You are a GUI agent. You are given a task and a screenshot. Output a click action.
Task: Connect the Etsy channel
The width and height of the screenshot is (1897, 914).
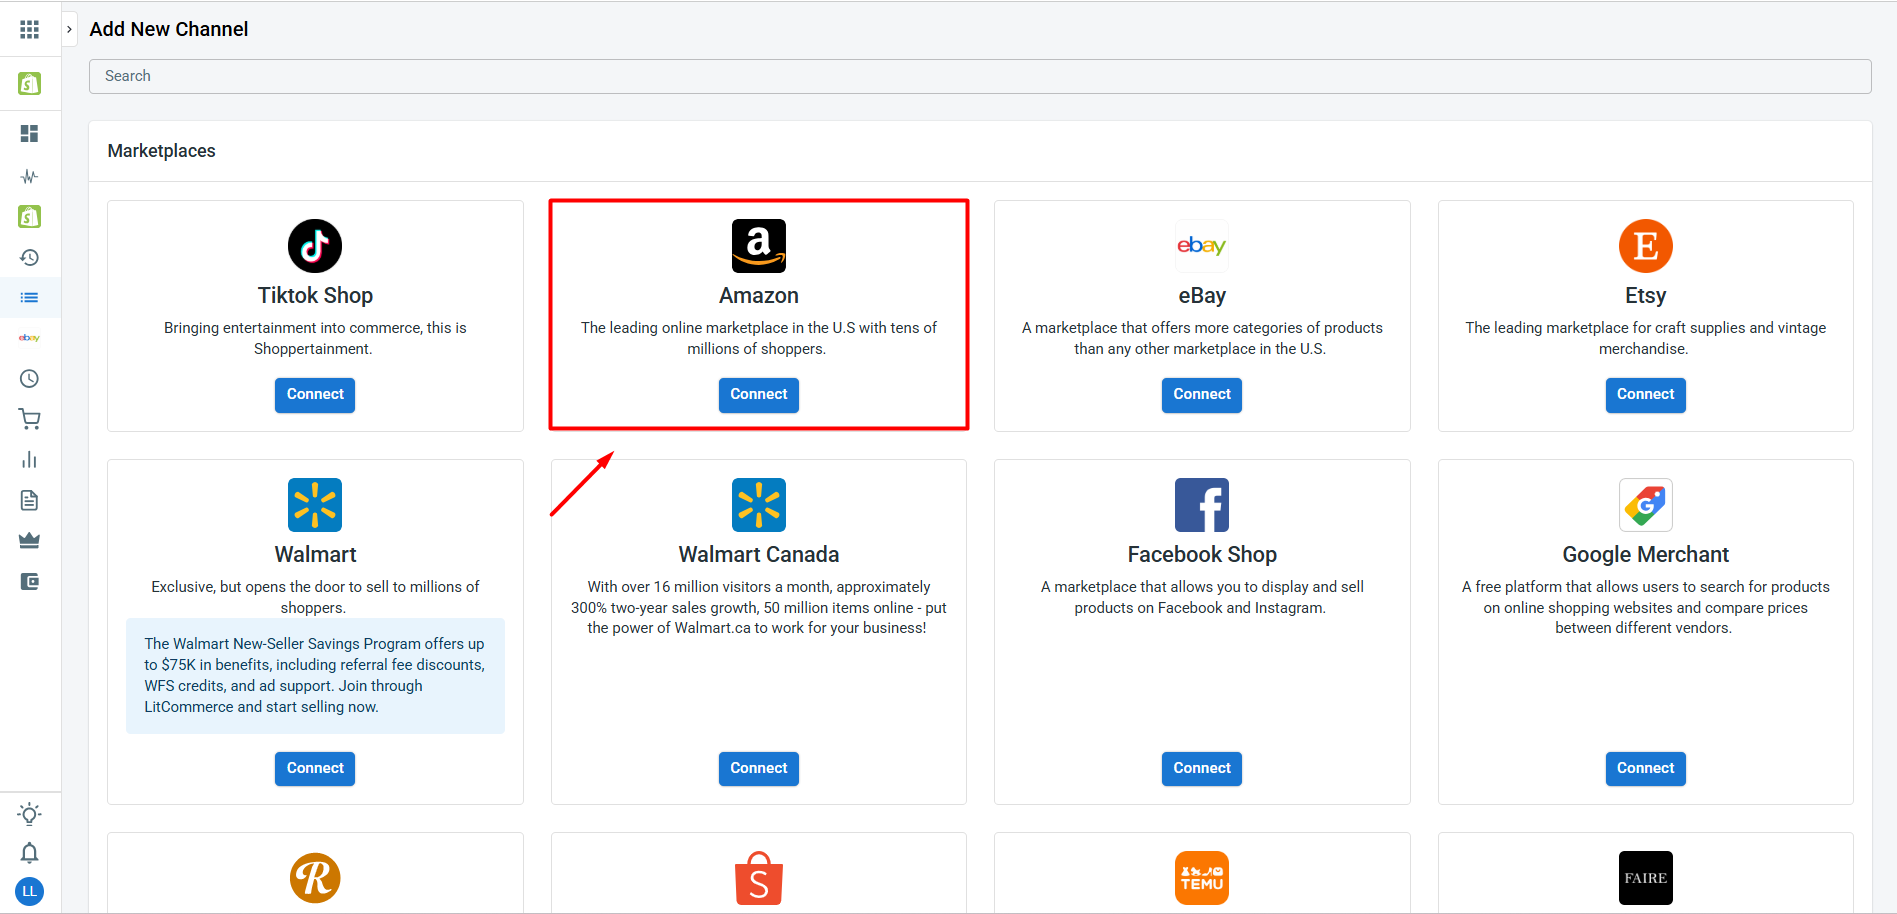pyautogui.click(x=1646, y=395)
